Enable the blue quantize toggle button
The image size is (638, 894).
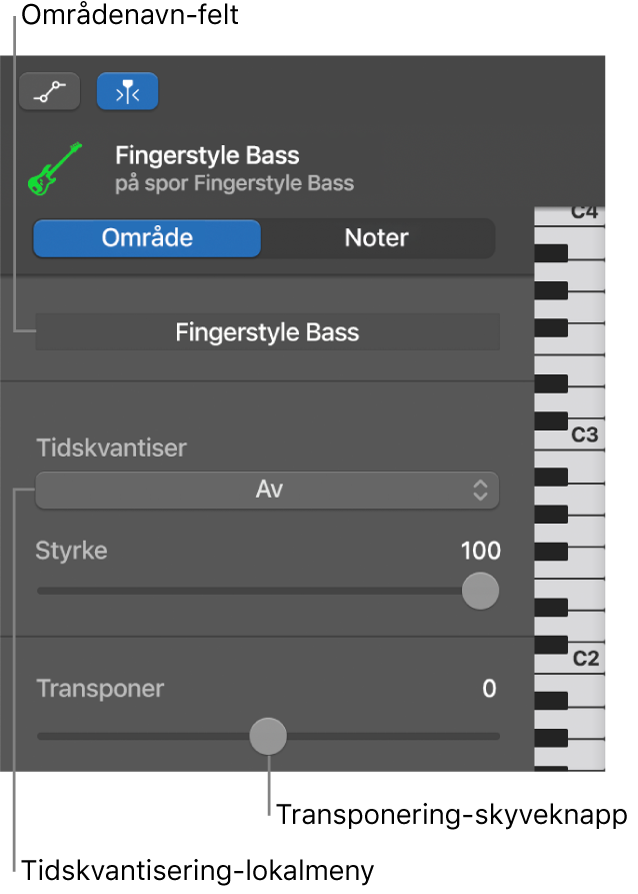(127, 91)
